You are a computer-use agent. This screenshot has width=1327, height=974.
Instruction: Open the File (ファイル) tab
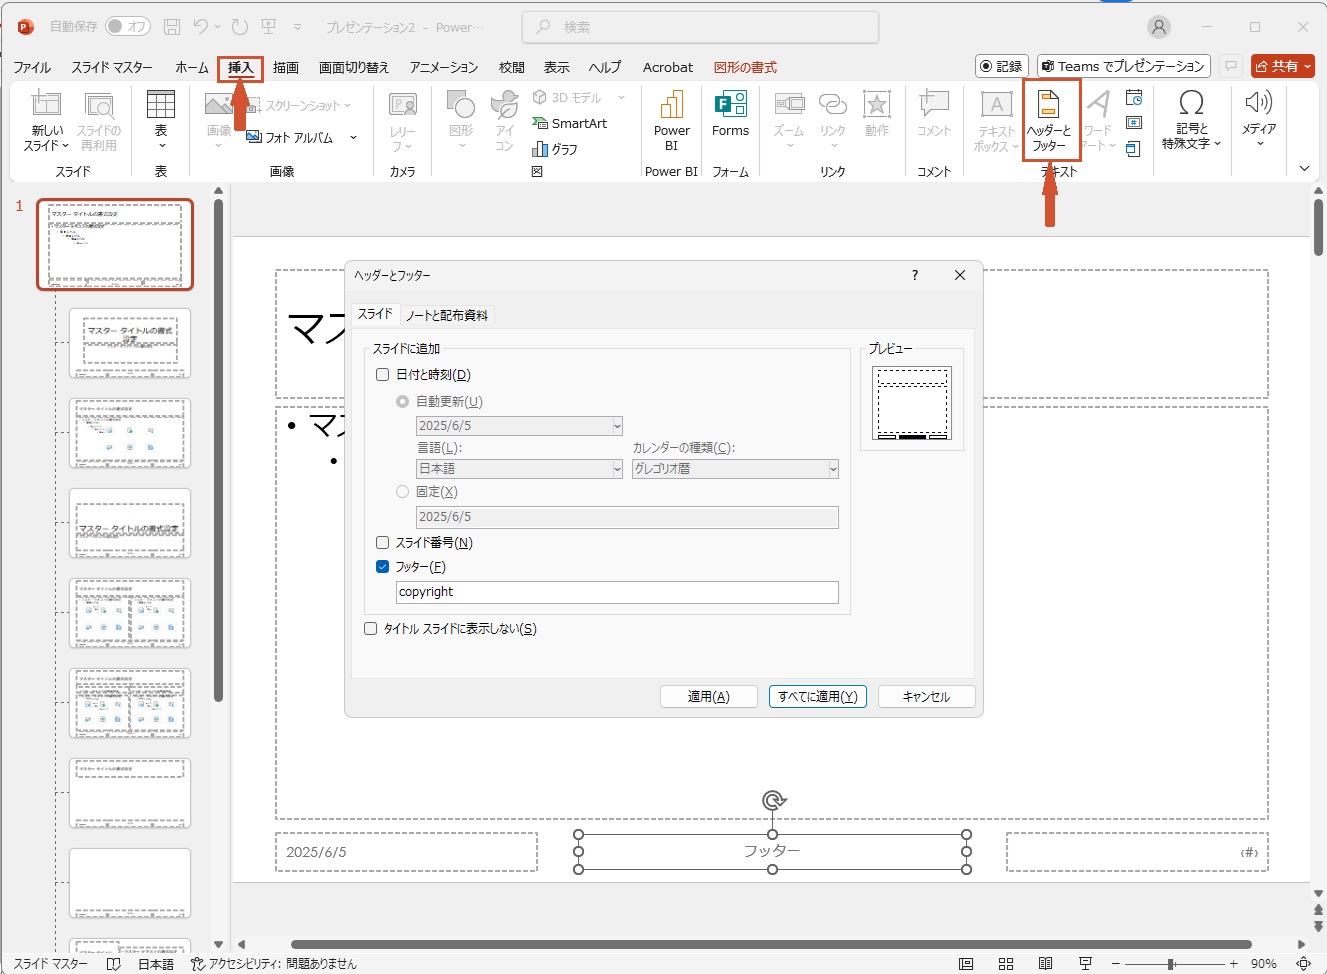coord(32,67)
